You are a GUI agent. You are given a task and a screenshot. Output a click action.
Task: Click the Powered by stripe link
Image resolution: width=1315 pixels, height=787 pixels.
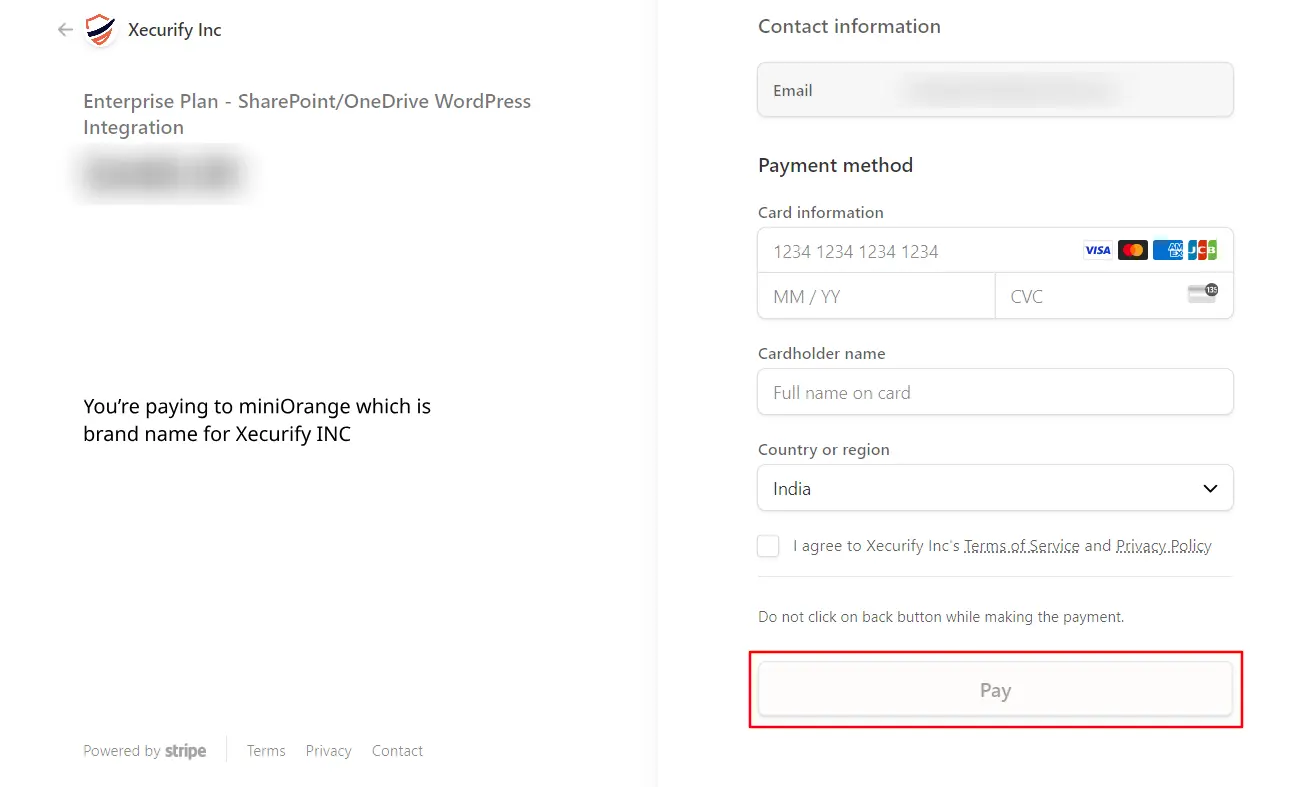pyautogui.click(x=145, y=751)
